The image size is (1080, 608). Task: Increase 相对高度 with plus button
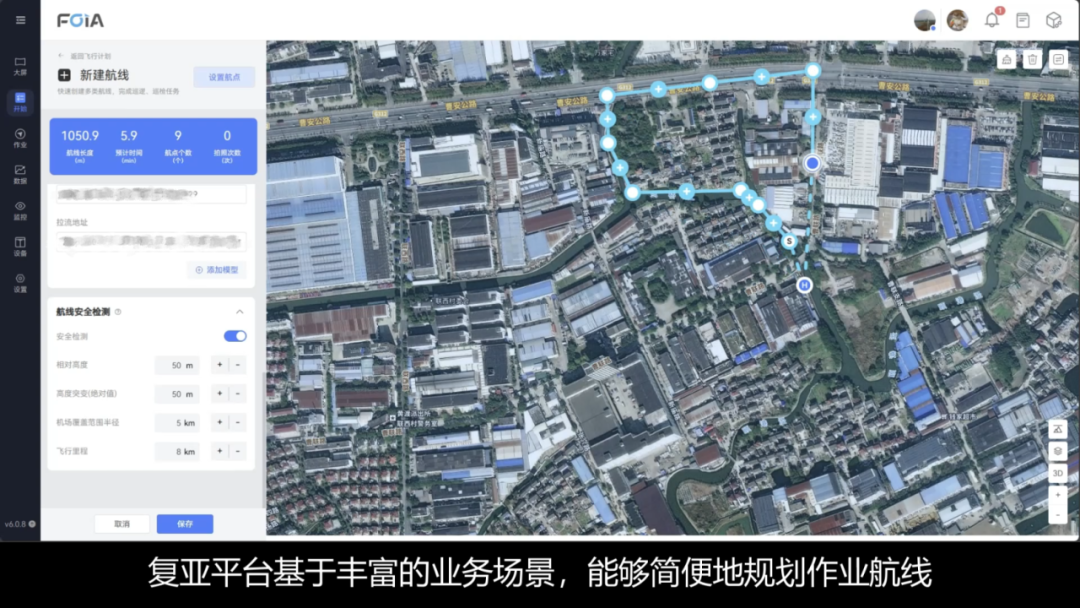(220, 366)
